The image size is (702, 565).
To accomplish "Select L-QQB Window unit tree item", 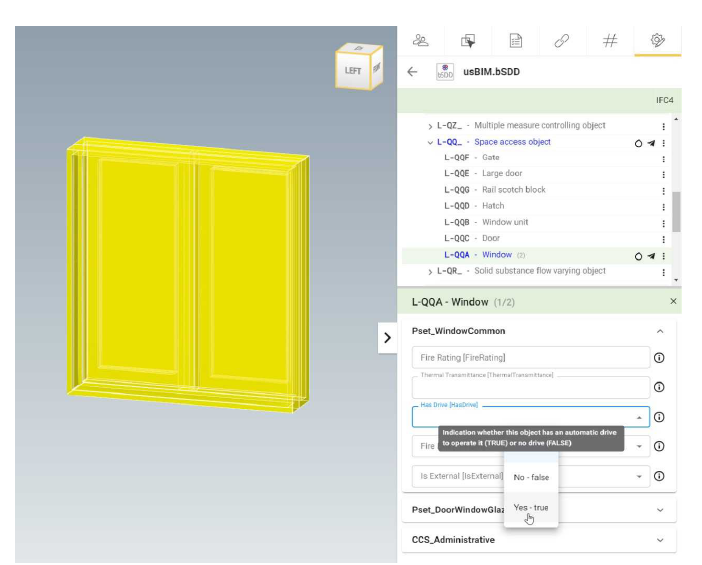I will [x=486, y=222].
